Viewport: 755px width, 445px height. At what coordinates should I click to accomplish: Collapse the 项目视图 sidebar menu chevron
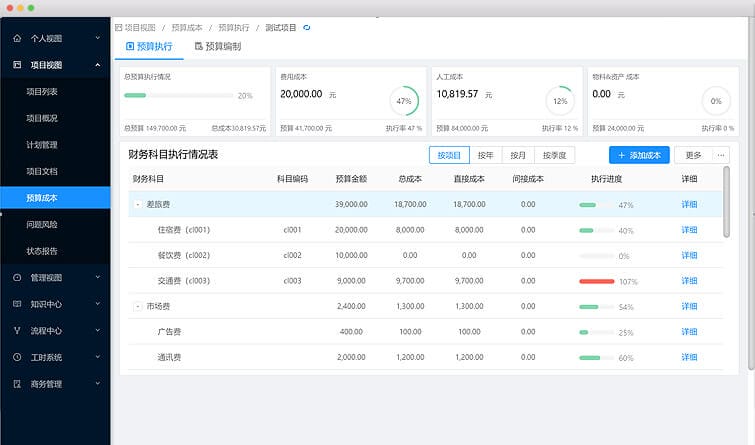98,65
